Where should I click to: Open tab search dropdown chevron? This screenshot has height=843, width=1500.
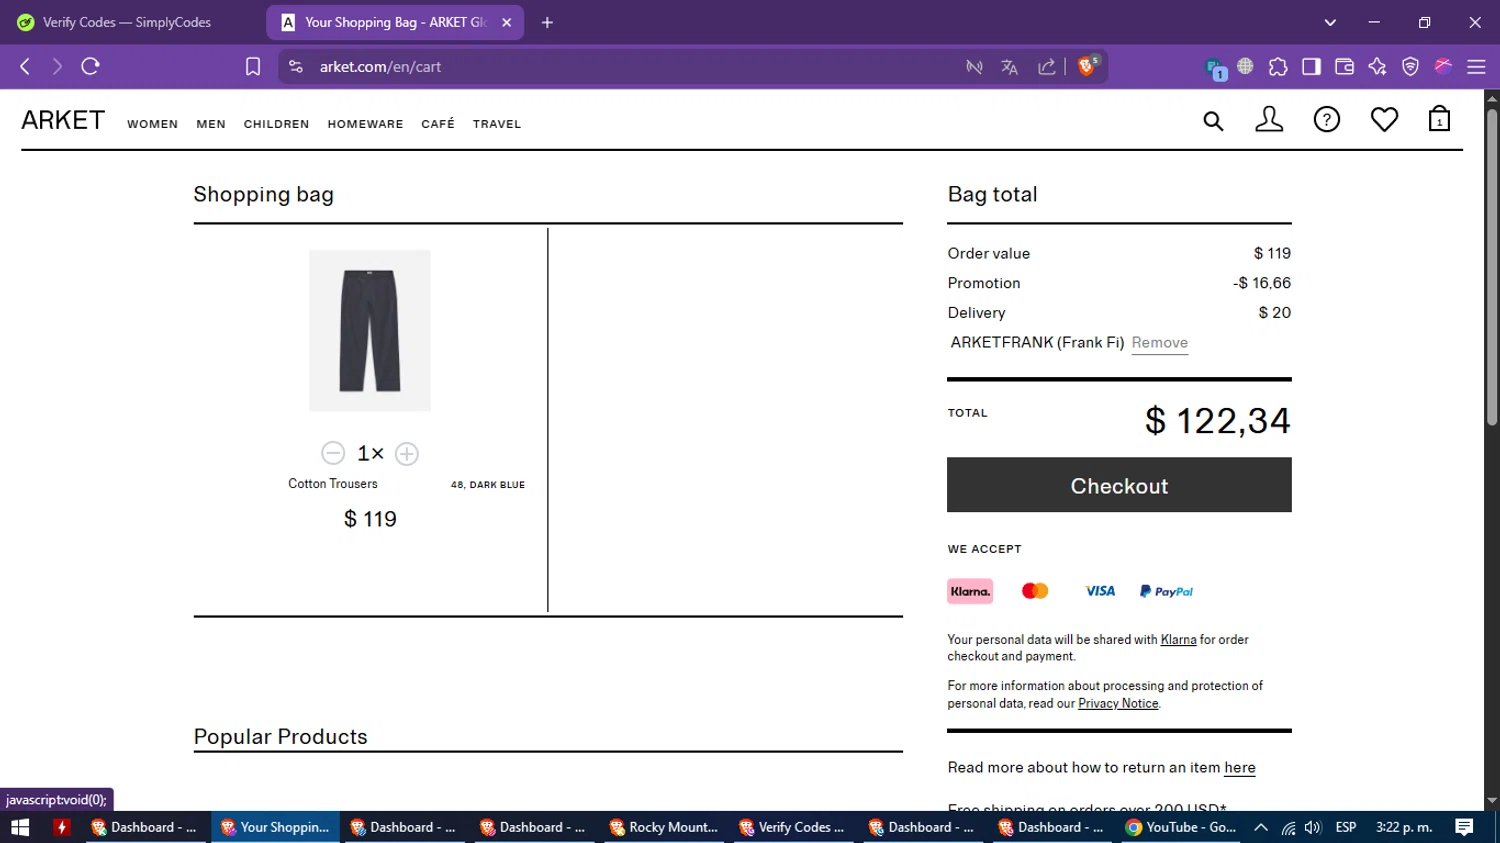coord(1330,22)
